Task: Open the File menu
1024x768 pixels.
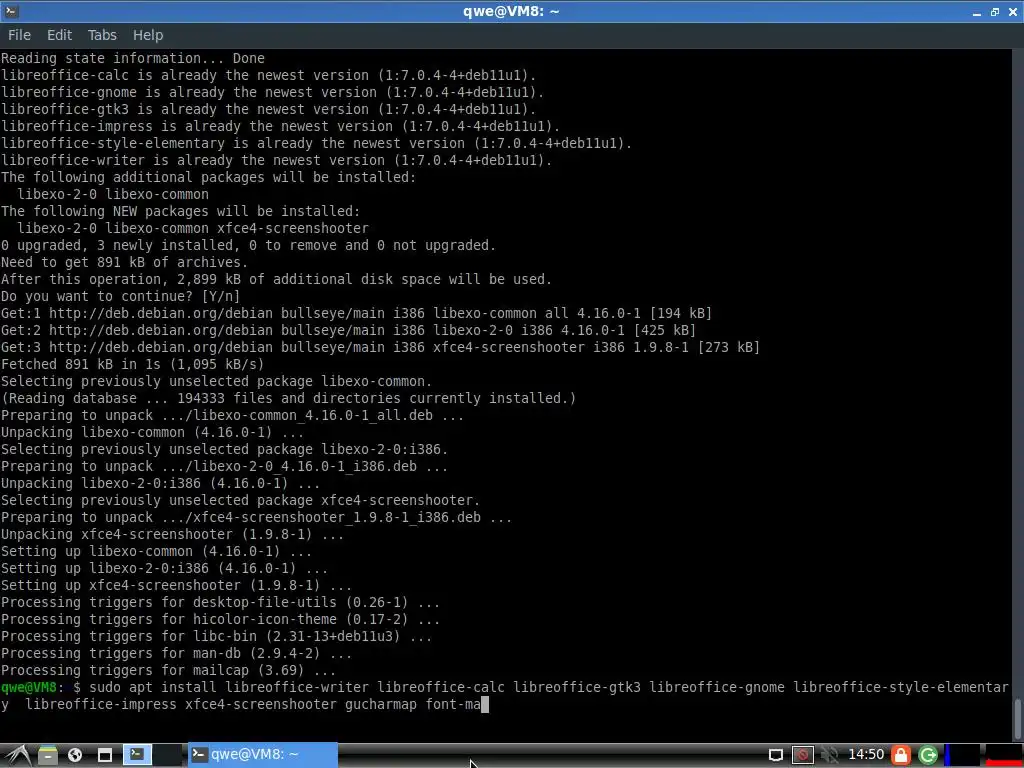Action: [19, 35]
